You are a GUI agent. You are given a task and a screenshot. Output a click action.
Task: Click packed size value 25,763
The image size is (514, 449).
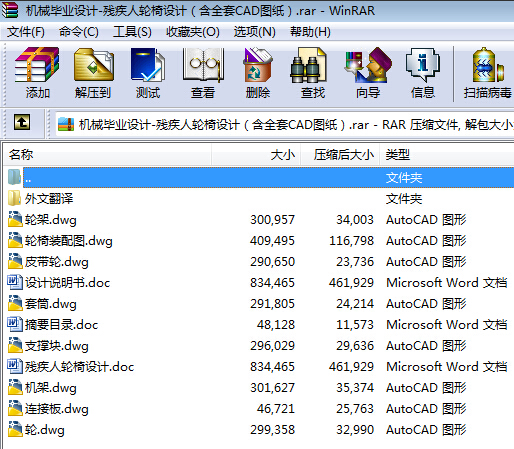(x=355, y=409)
